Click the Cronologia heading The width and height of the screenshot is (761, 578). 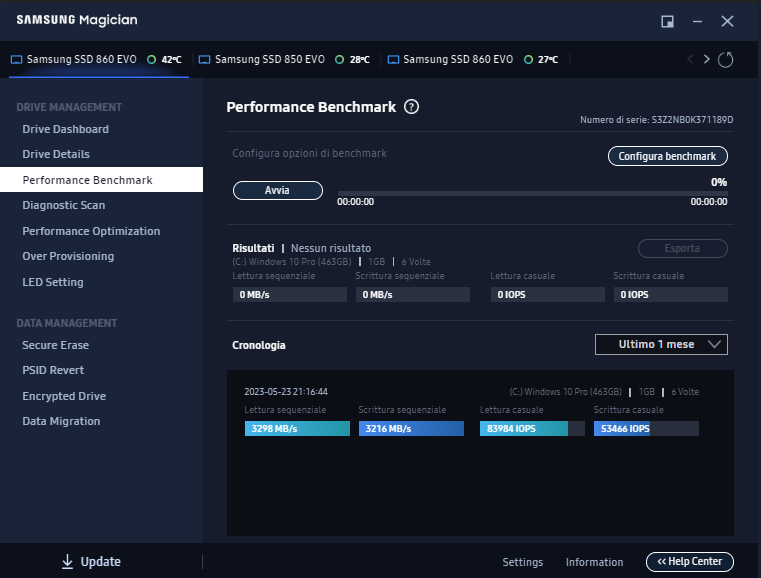tap(259, 345)
